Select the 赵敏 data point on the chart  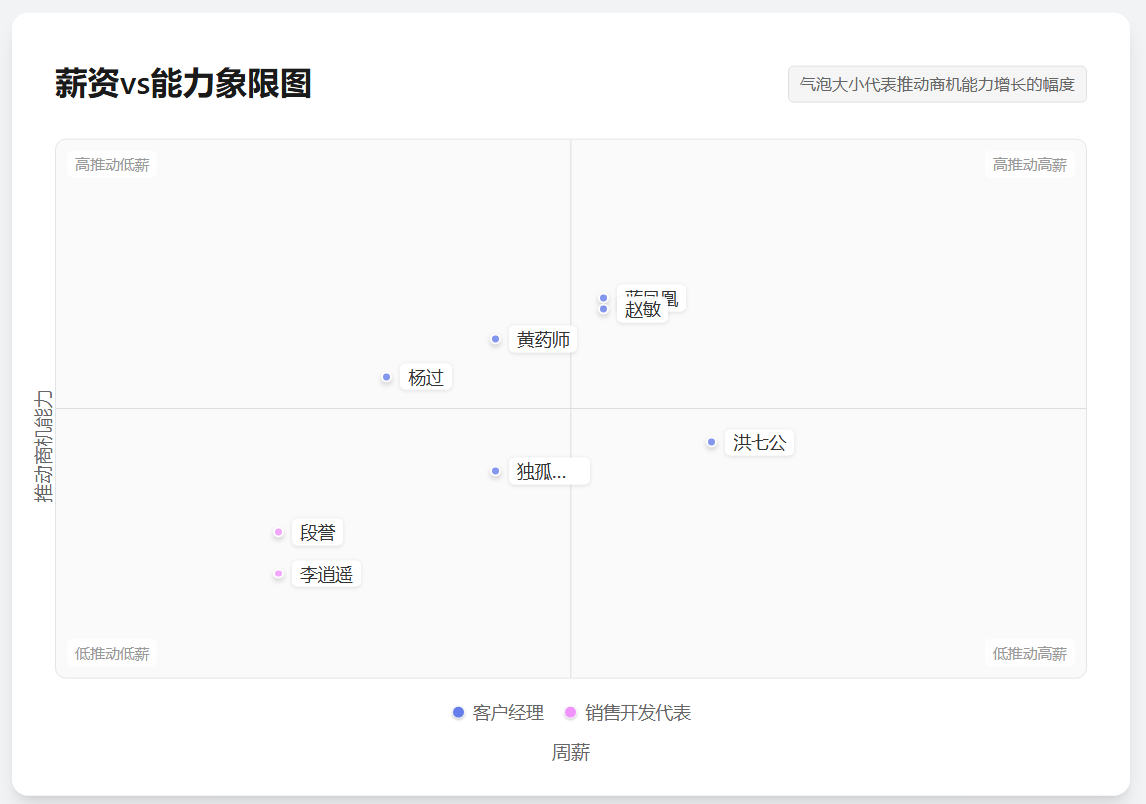tap(603, 309)
